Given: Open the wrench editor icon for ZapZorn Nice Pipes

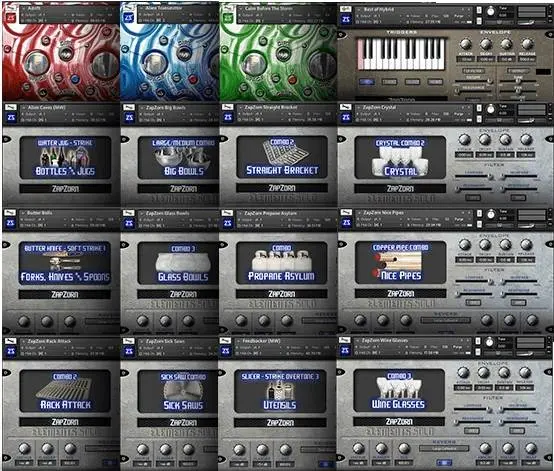Looking at the screenshot, I should coord(346,213).
